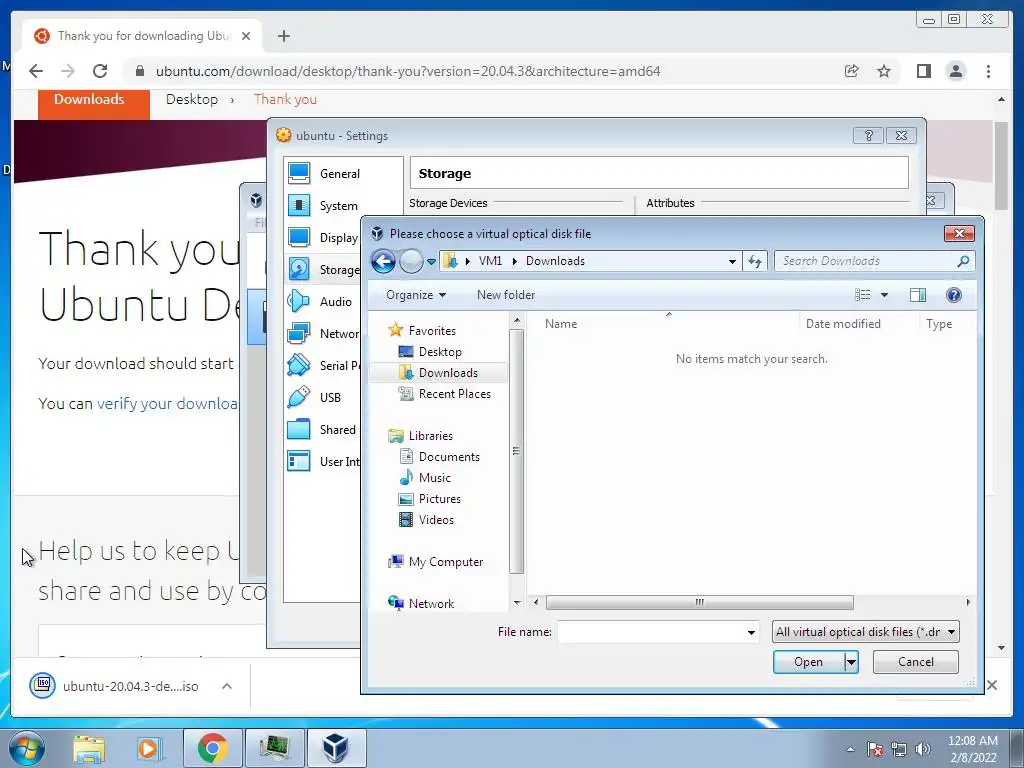Image resolution: width=1024 pixels, height=768 pixels.
Task: Open file type filter dropdown
Action: (865, 632)
